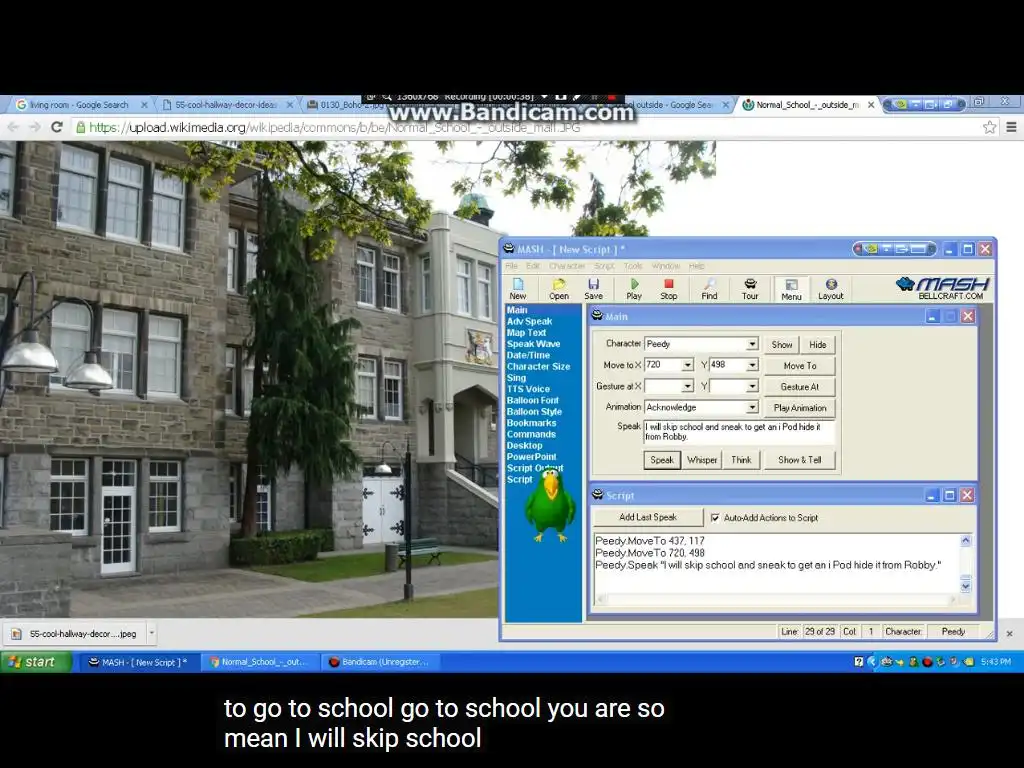Open the Edit menu in MASH
The image size is (1024, 768).
tap(533, 266)
